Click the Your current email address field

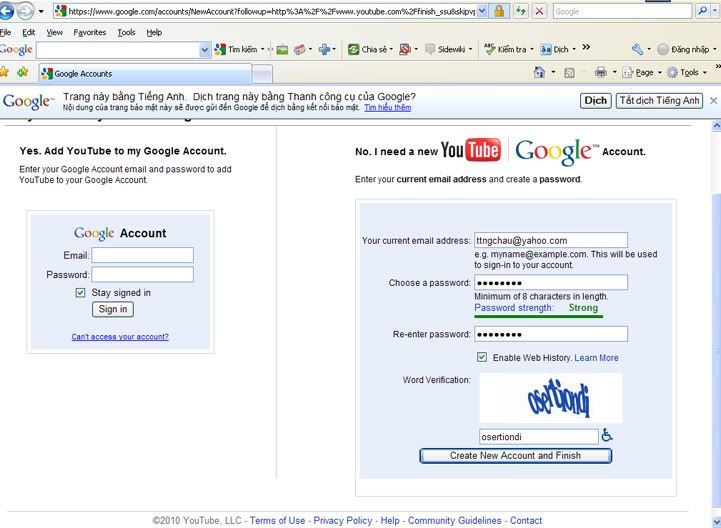click(551, 240)
